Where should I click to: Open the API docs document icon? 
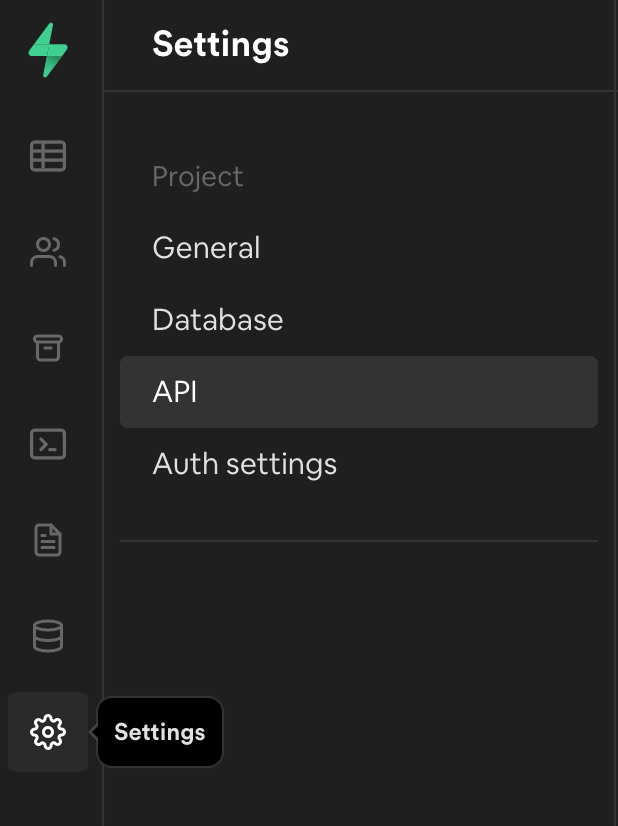tap(48, 540)
